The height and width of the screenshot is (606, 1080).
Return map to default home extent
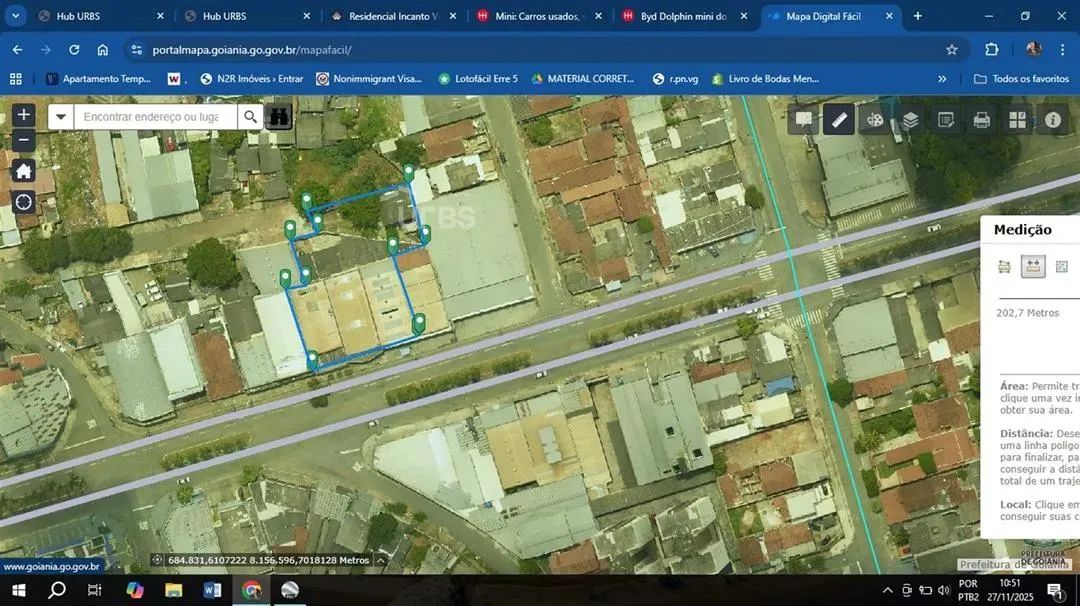point(24,171)
